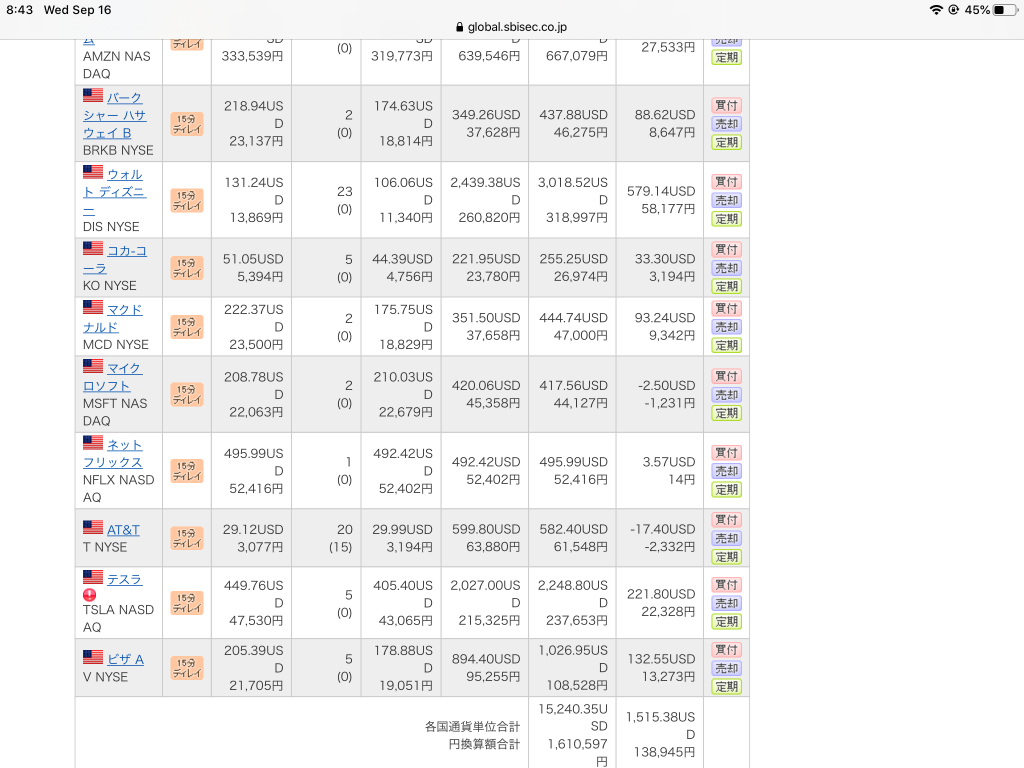Image resolution: width=1024 pixels, height=768 pixels.
Task: Click 買付 button in MCD row
Action: 726,308
